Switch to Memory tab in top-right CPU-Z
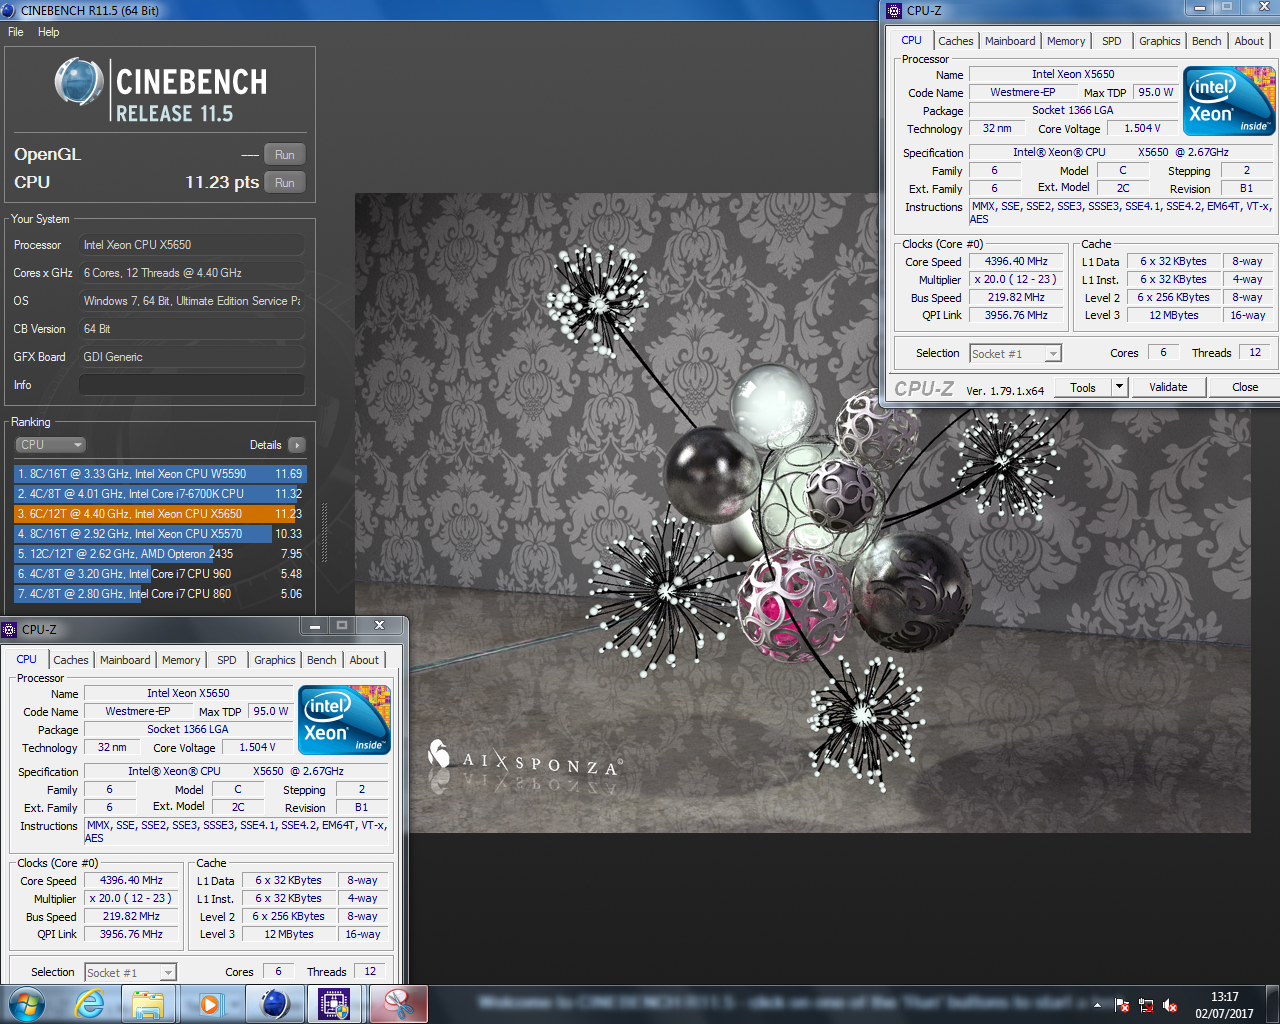1280x1024 pixels. coord(1066,41)
